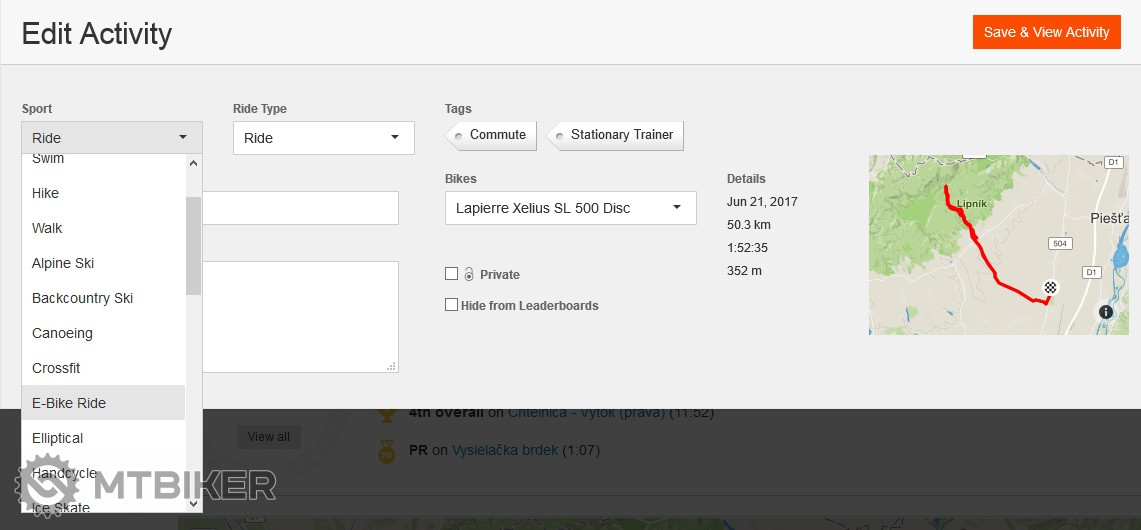Click the finish flag marker on map
The height and width of the screenshot is (530, 1141).
[1050, 288]
